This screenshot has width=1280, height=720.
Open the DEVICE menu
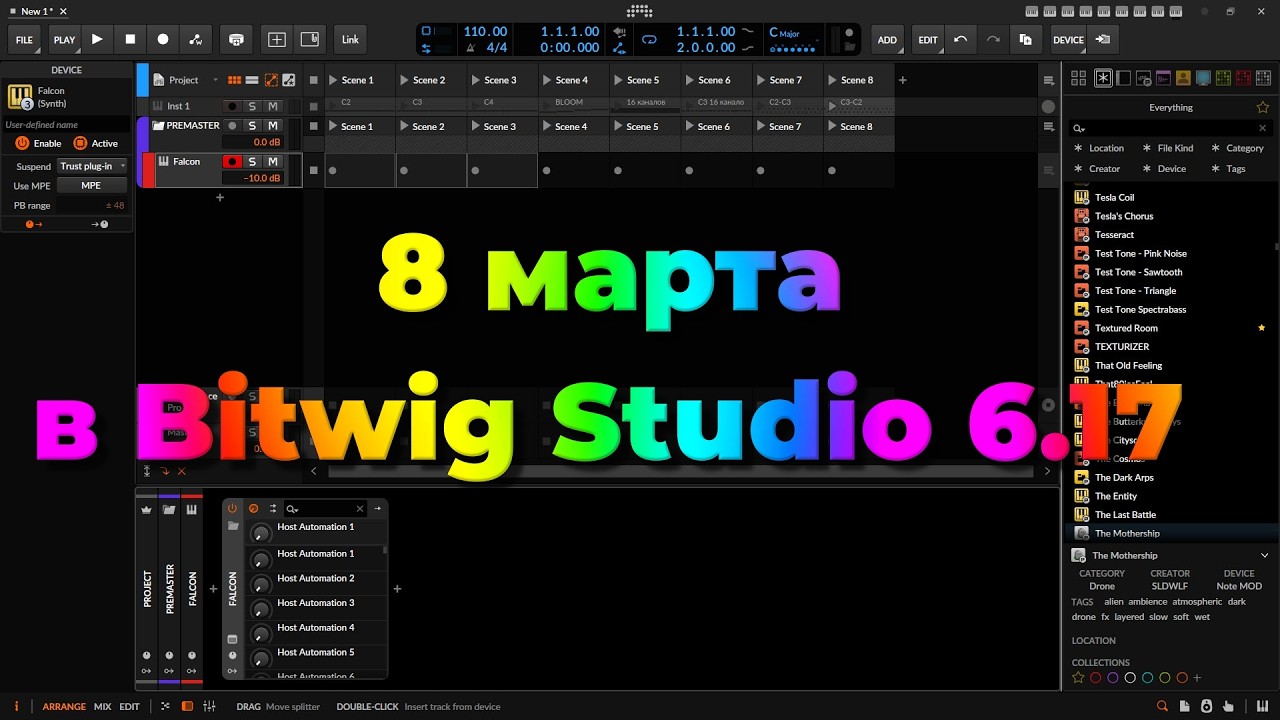coord(1068,40)
